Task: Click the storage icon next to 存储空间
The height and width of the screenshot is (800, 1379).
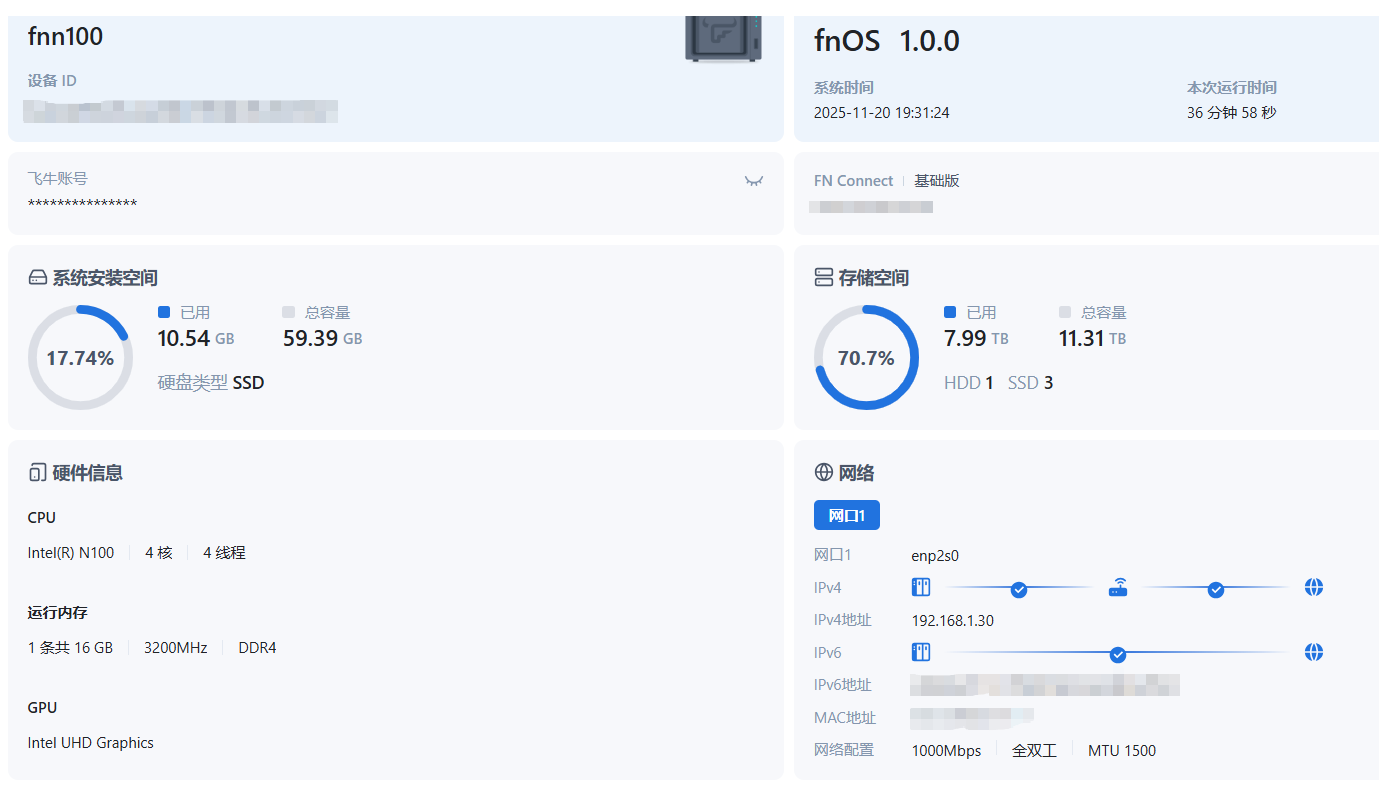Action: (x=824, y=277)
